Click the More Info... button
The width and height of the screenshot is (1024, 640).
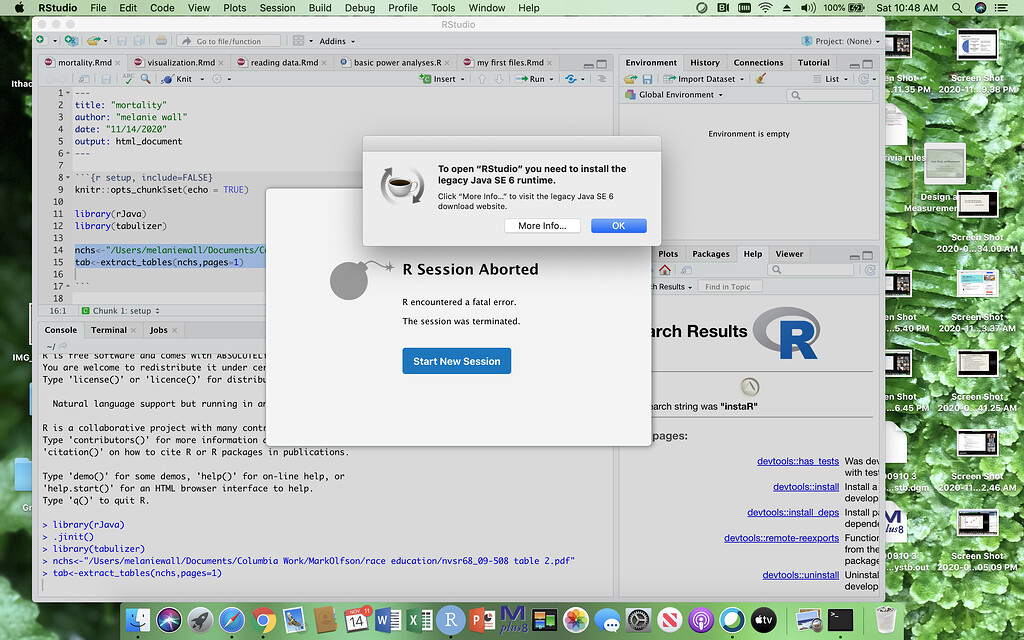coord(542,225)
